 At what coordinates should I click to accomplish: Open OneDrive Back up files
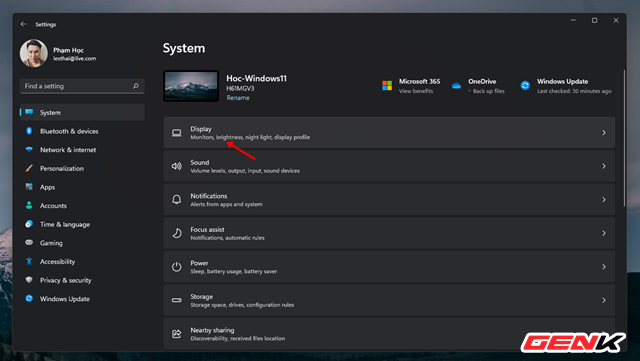point(488,91)
